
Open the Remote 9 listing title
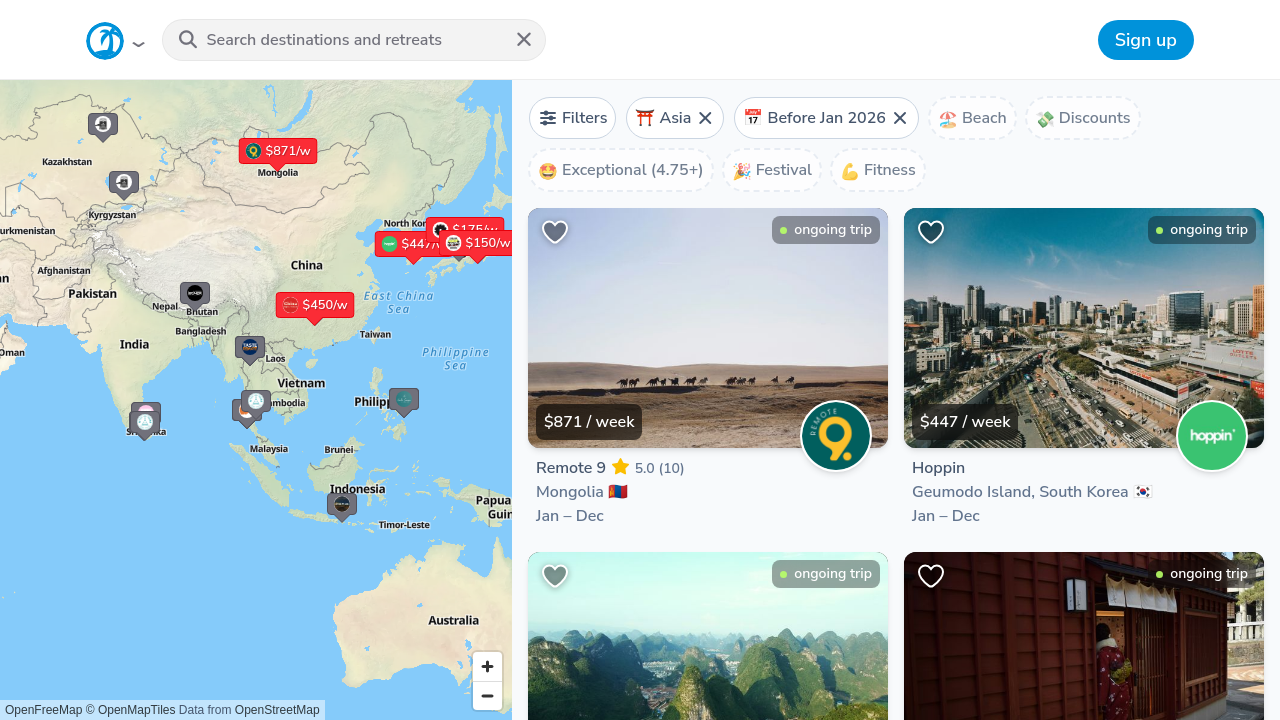pyautogui.click(x=571, y=468)
